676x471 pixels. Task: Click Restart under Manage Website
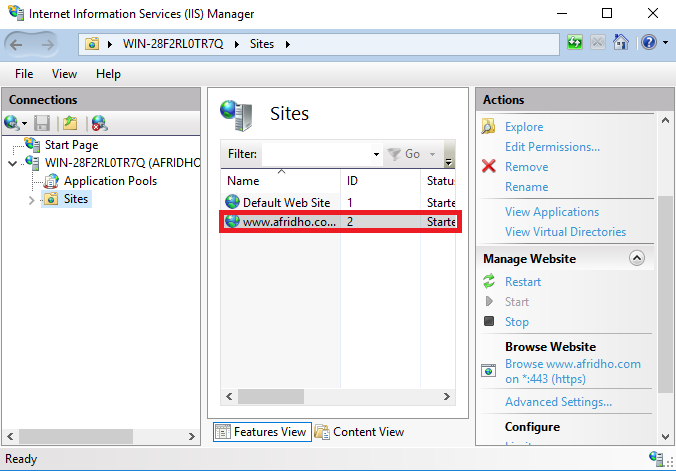[x=523, y=282]
